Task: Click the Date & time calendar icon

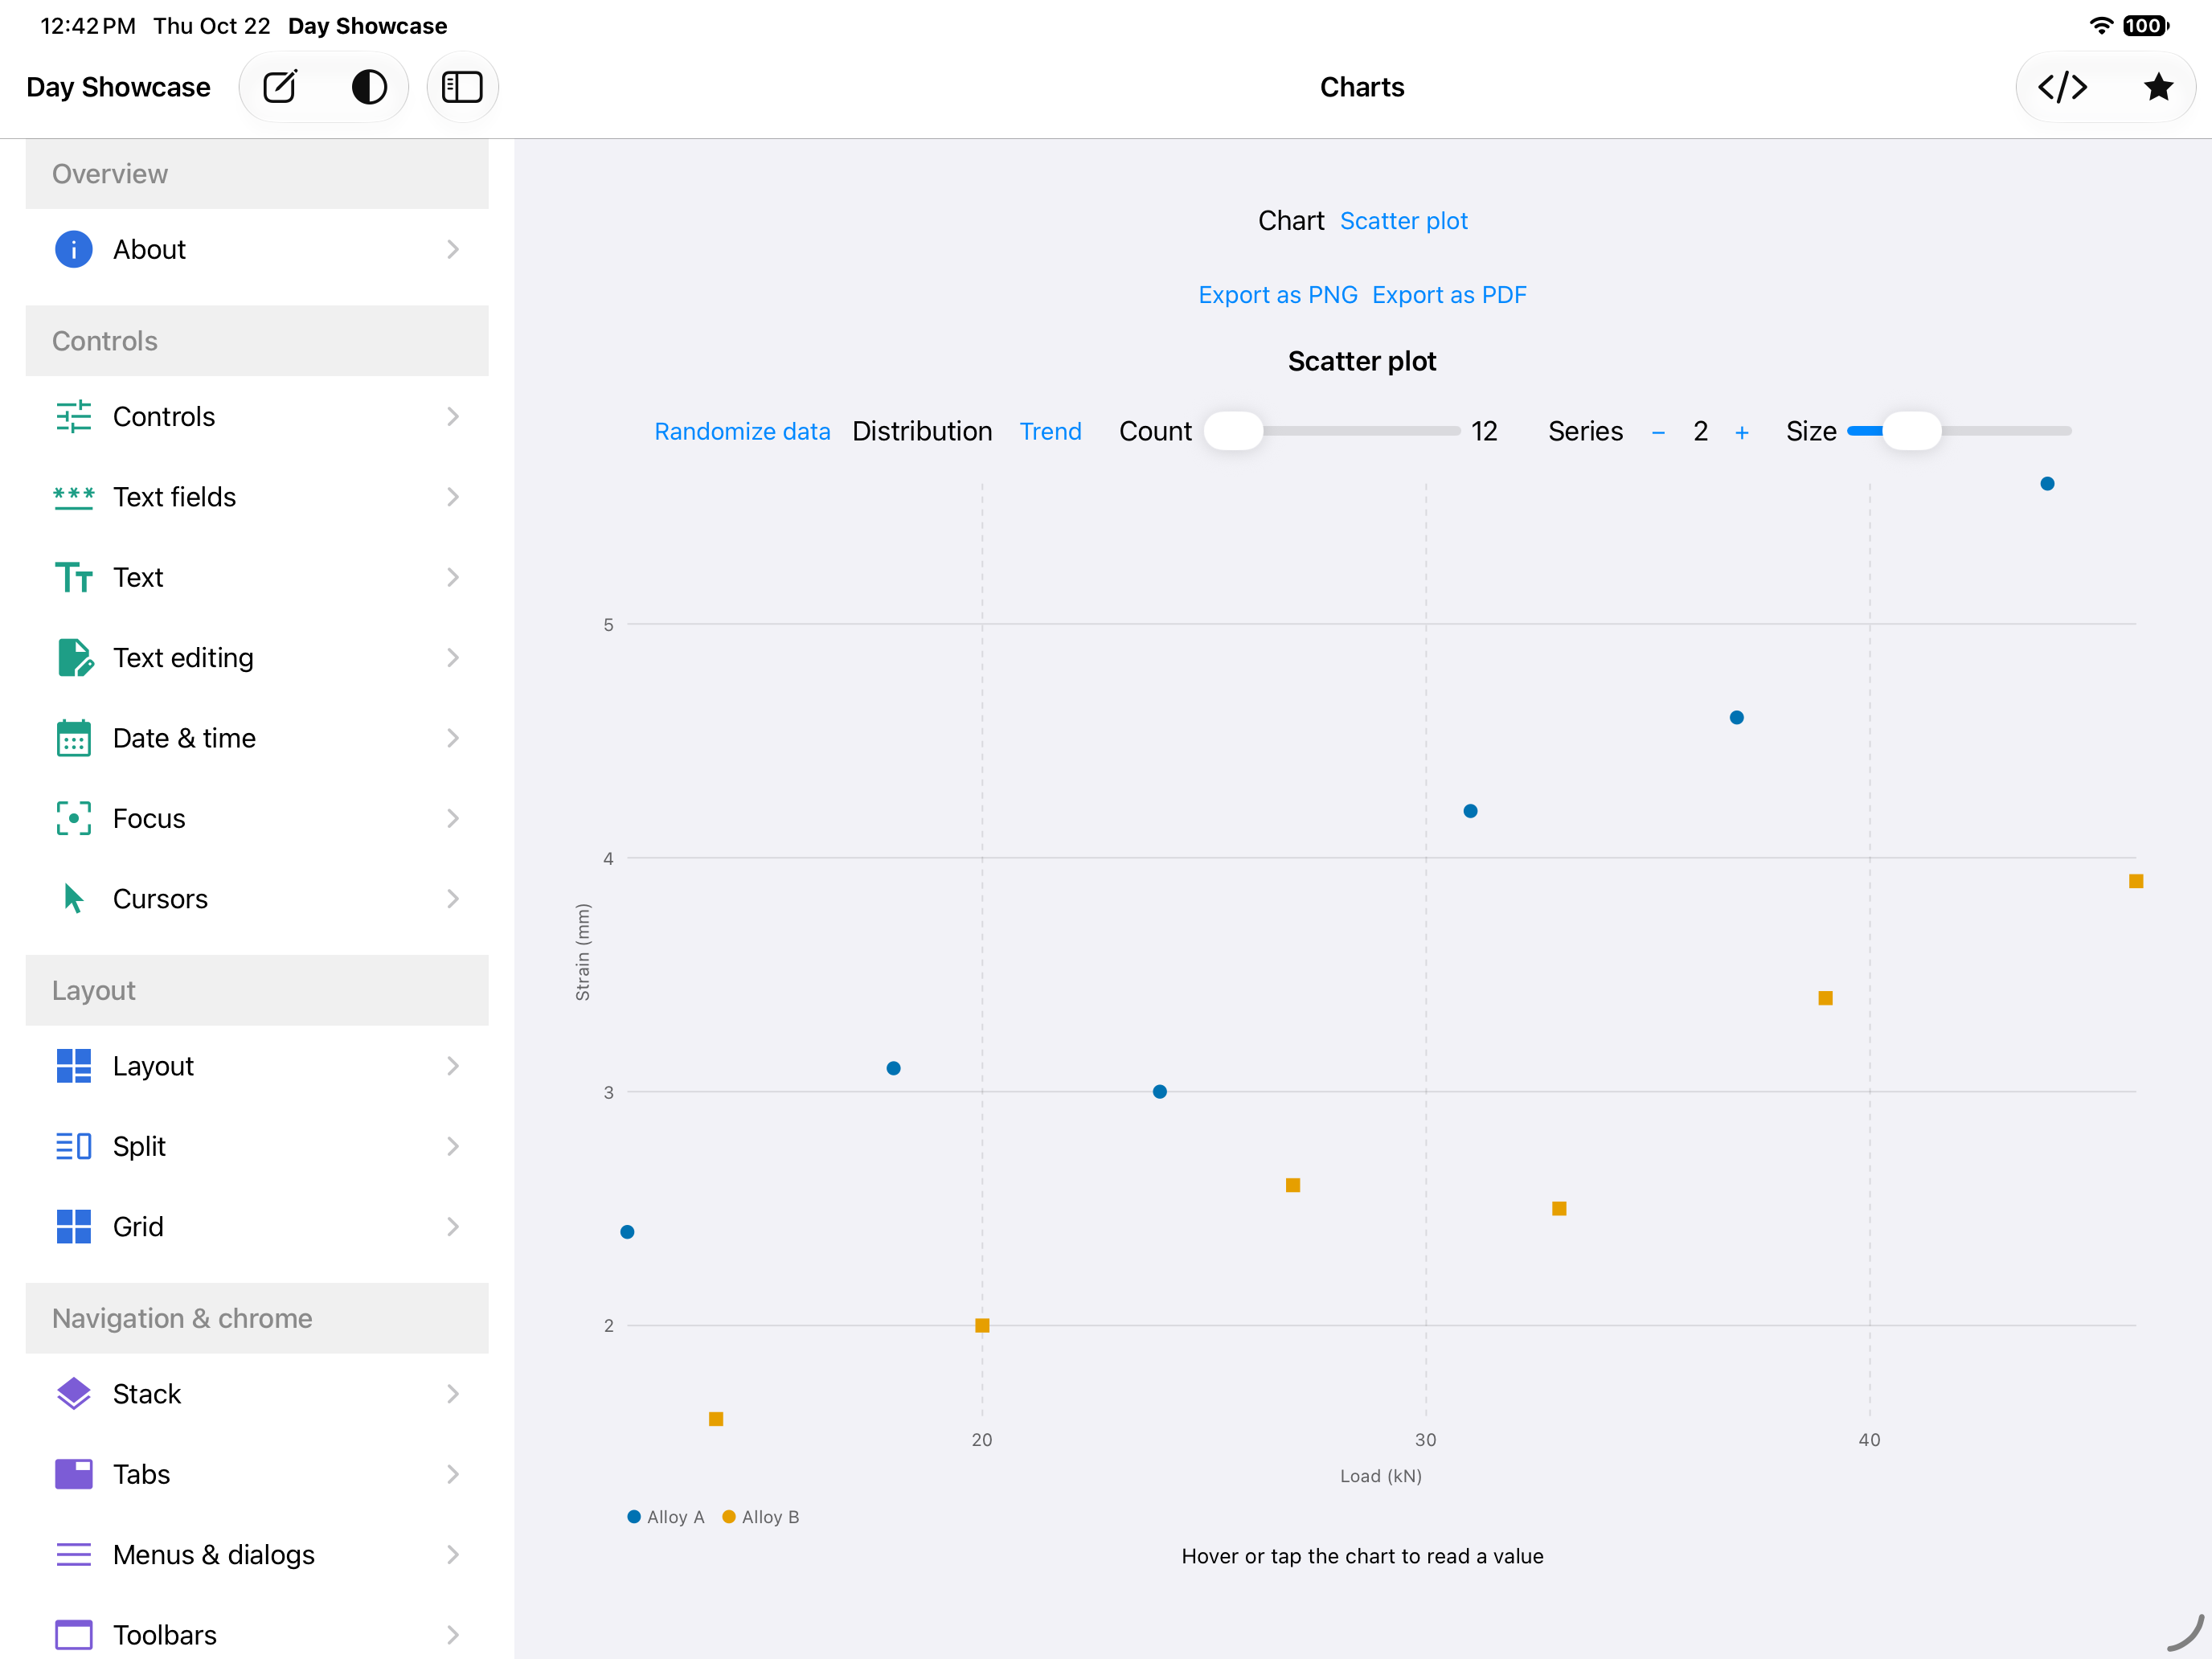Action: [73, 738]
